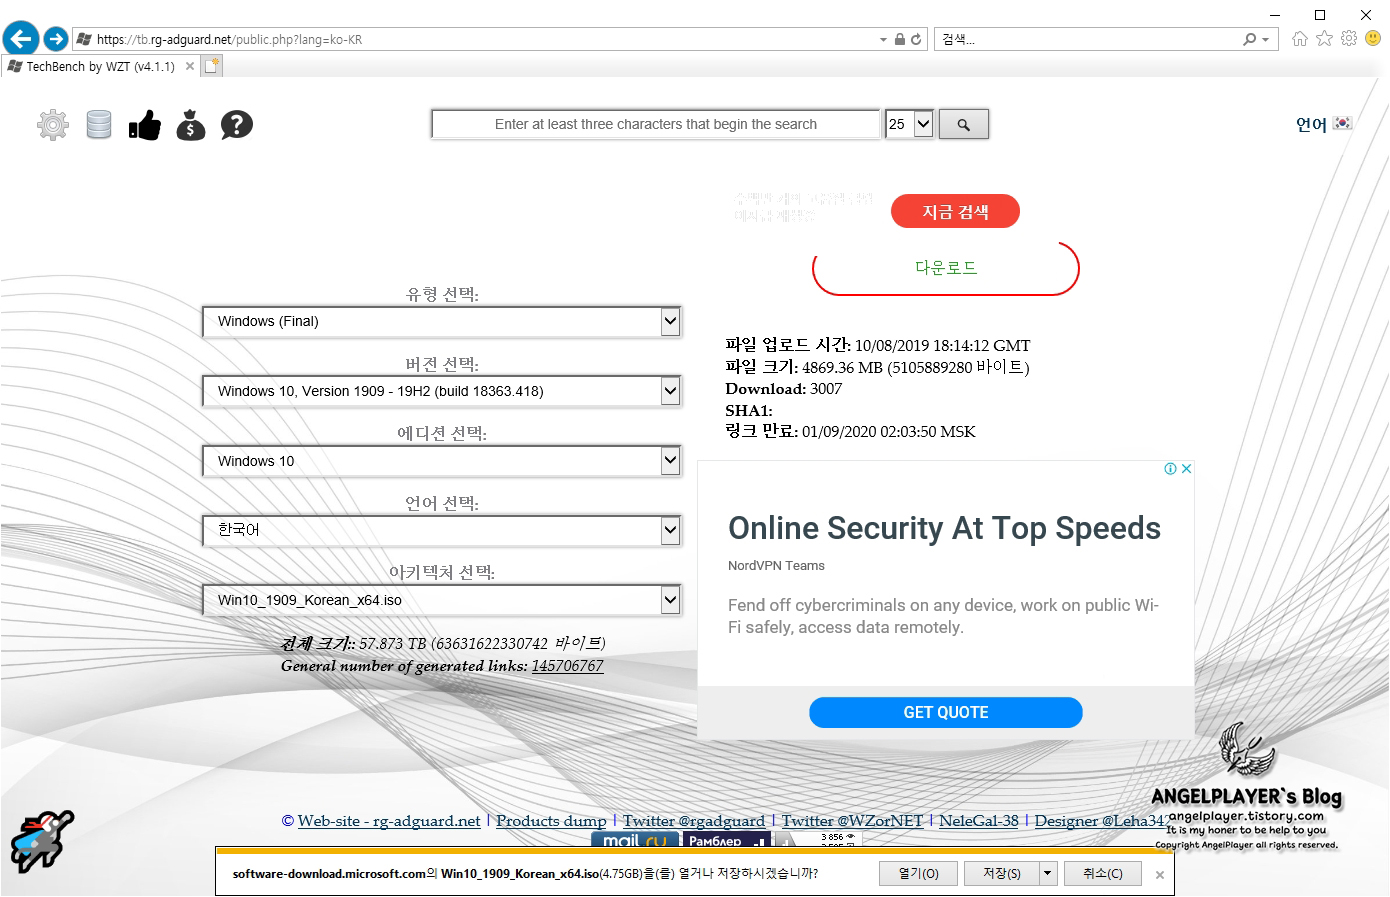Click the GET QUOTE ad button
The image size is (1390, 897).
[x=946, y=712]
